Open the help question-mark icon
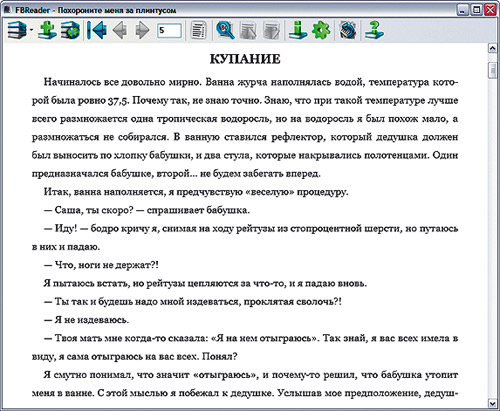The width and height of the screenshot is (500, 411). (x=374, y=30)
